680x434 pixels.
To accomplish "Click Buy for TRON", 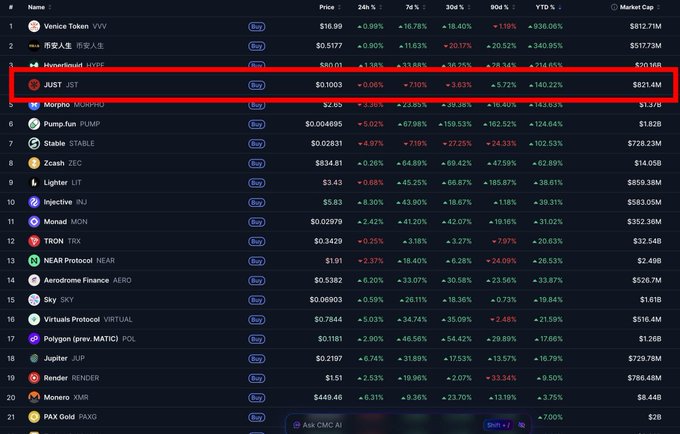I will click(257, 241).
